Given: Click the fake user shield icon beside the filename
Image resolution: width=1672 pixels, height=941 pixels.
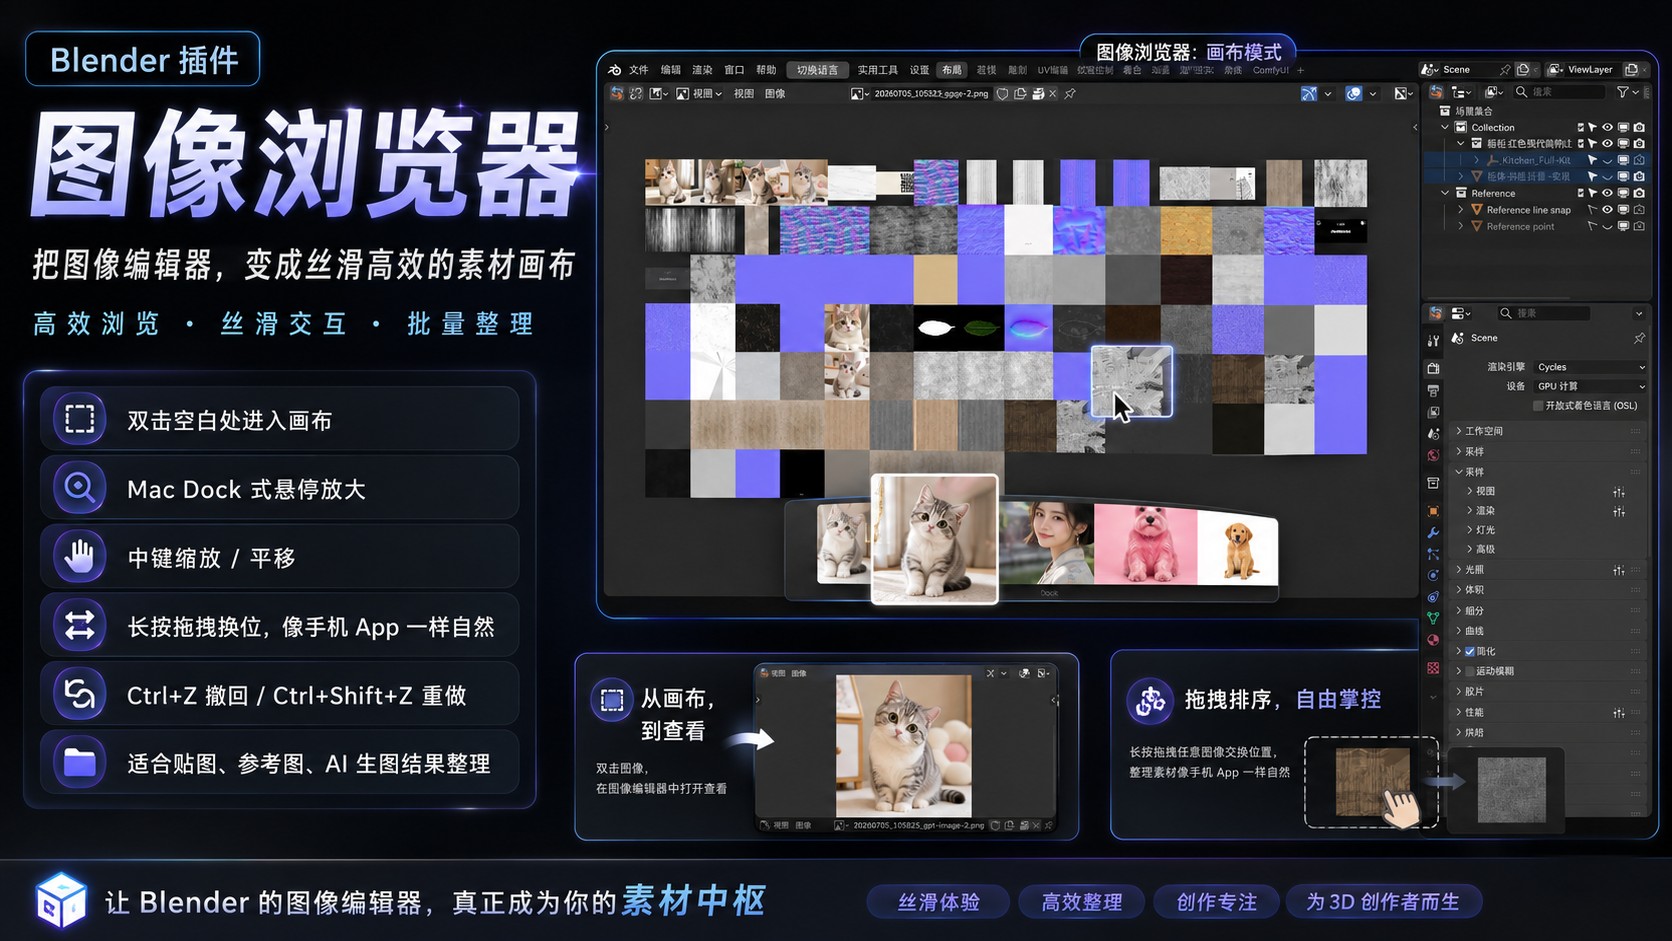Looking at the screenshot, I should [x=1003, y=94].
